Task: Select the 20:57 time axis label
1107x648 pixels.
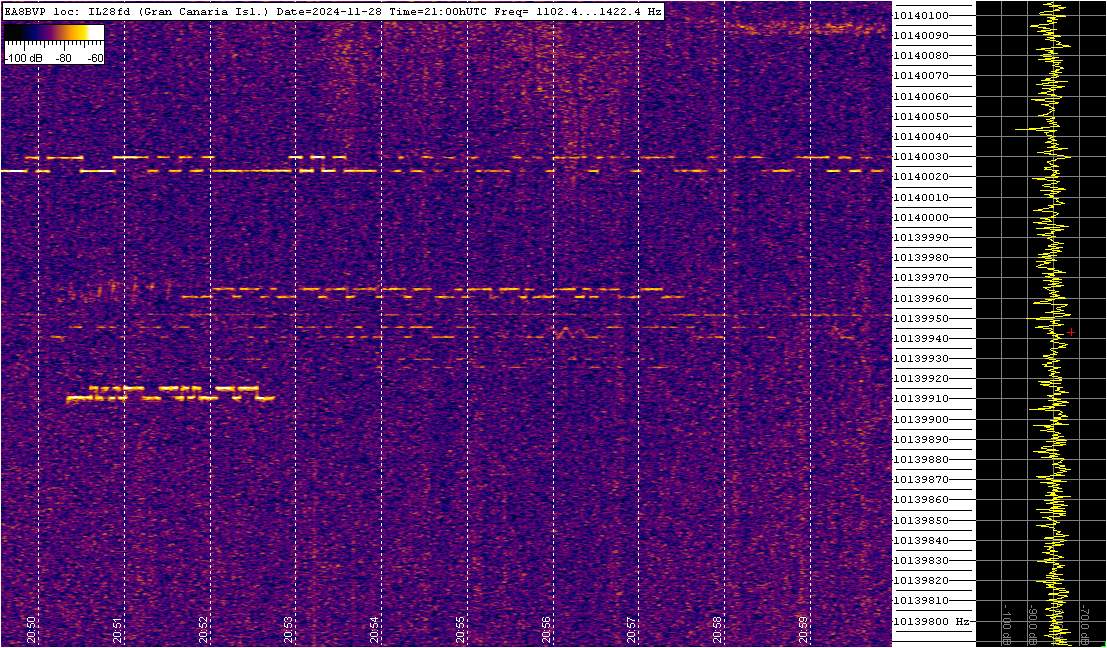Action: click(x=632, y=630)
